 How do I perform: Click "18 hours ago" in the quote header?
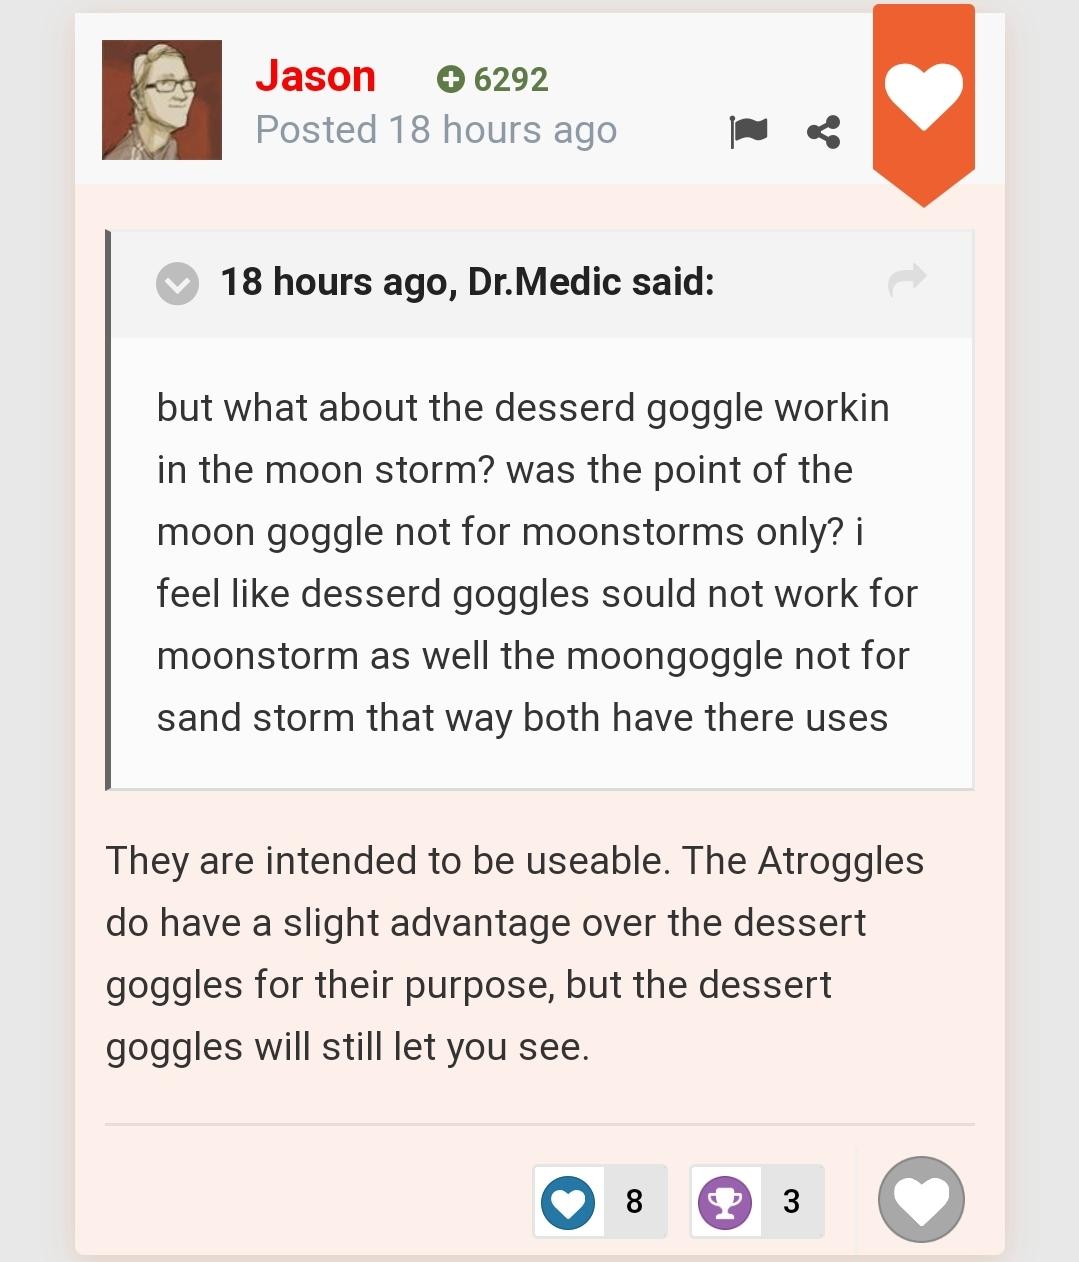click(x=334, y=282)
